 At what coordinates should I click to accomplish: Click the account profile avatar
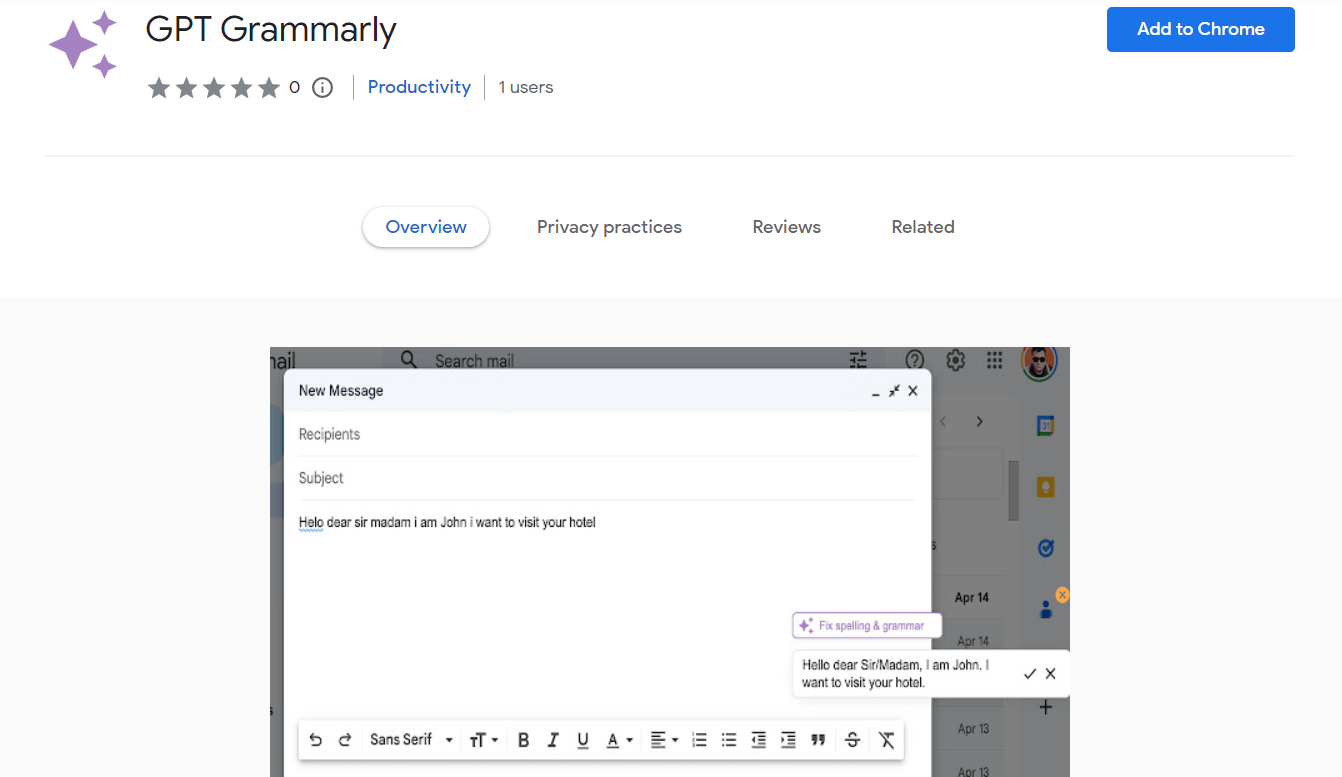coord(1039,361)
